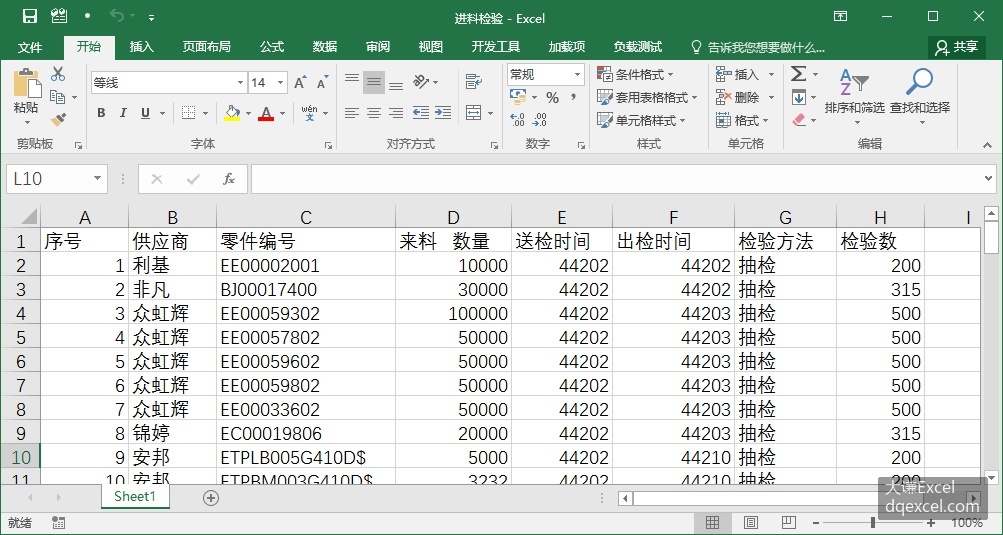Increase decimal places icon

coord(517,120)
